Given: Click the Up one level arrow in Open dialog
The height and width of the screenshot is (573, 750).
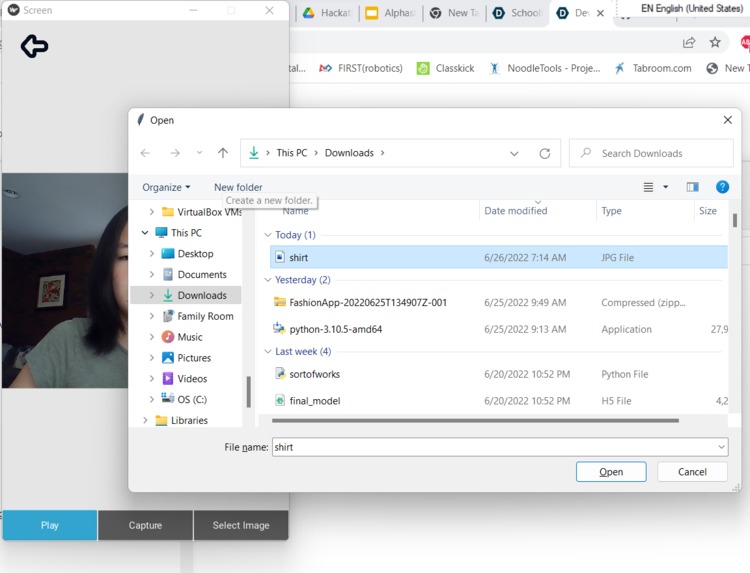Looking at the screenshot, I should pos(222,153).
